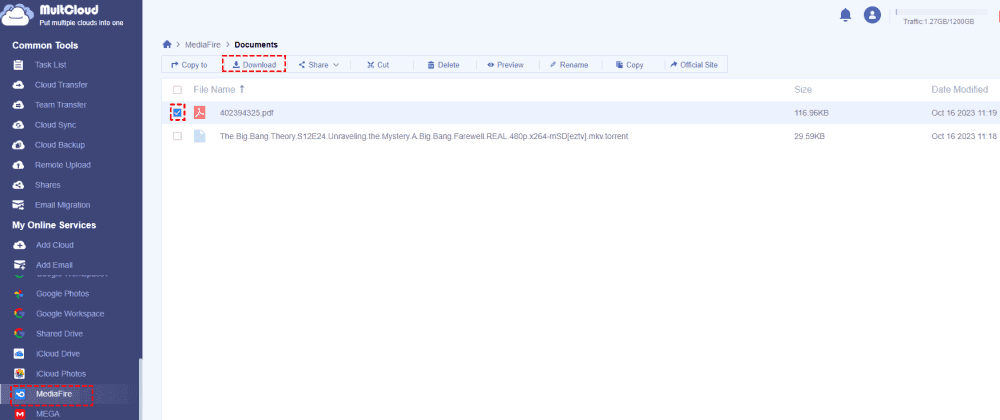The height and width of the screenshot is (420, 1000).
Task: Click Copy to in toolbar
Action: pos(189,65)
